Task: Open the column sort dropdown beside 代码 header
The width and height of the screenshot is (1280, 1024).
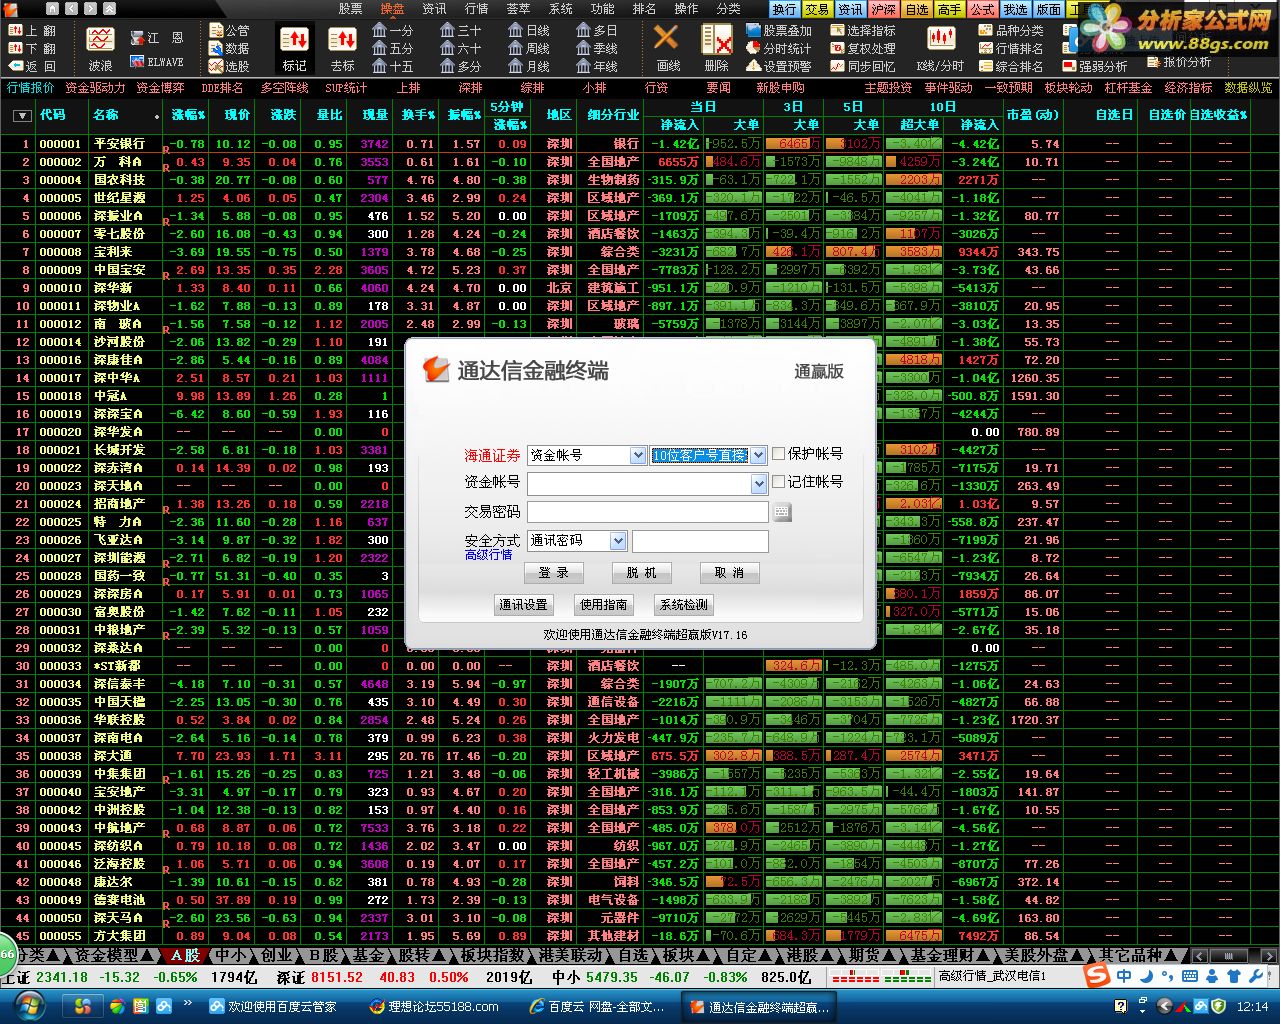Action: pos(21,116)
